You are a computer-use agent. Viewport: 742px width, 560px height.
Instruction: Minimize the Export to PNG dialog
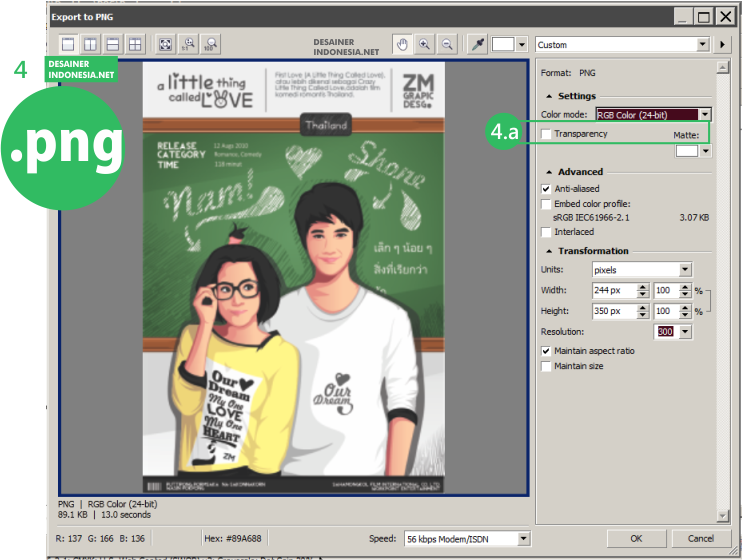click(x=683, y=17)
